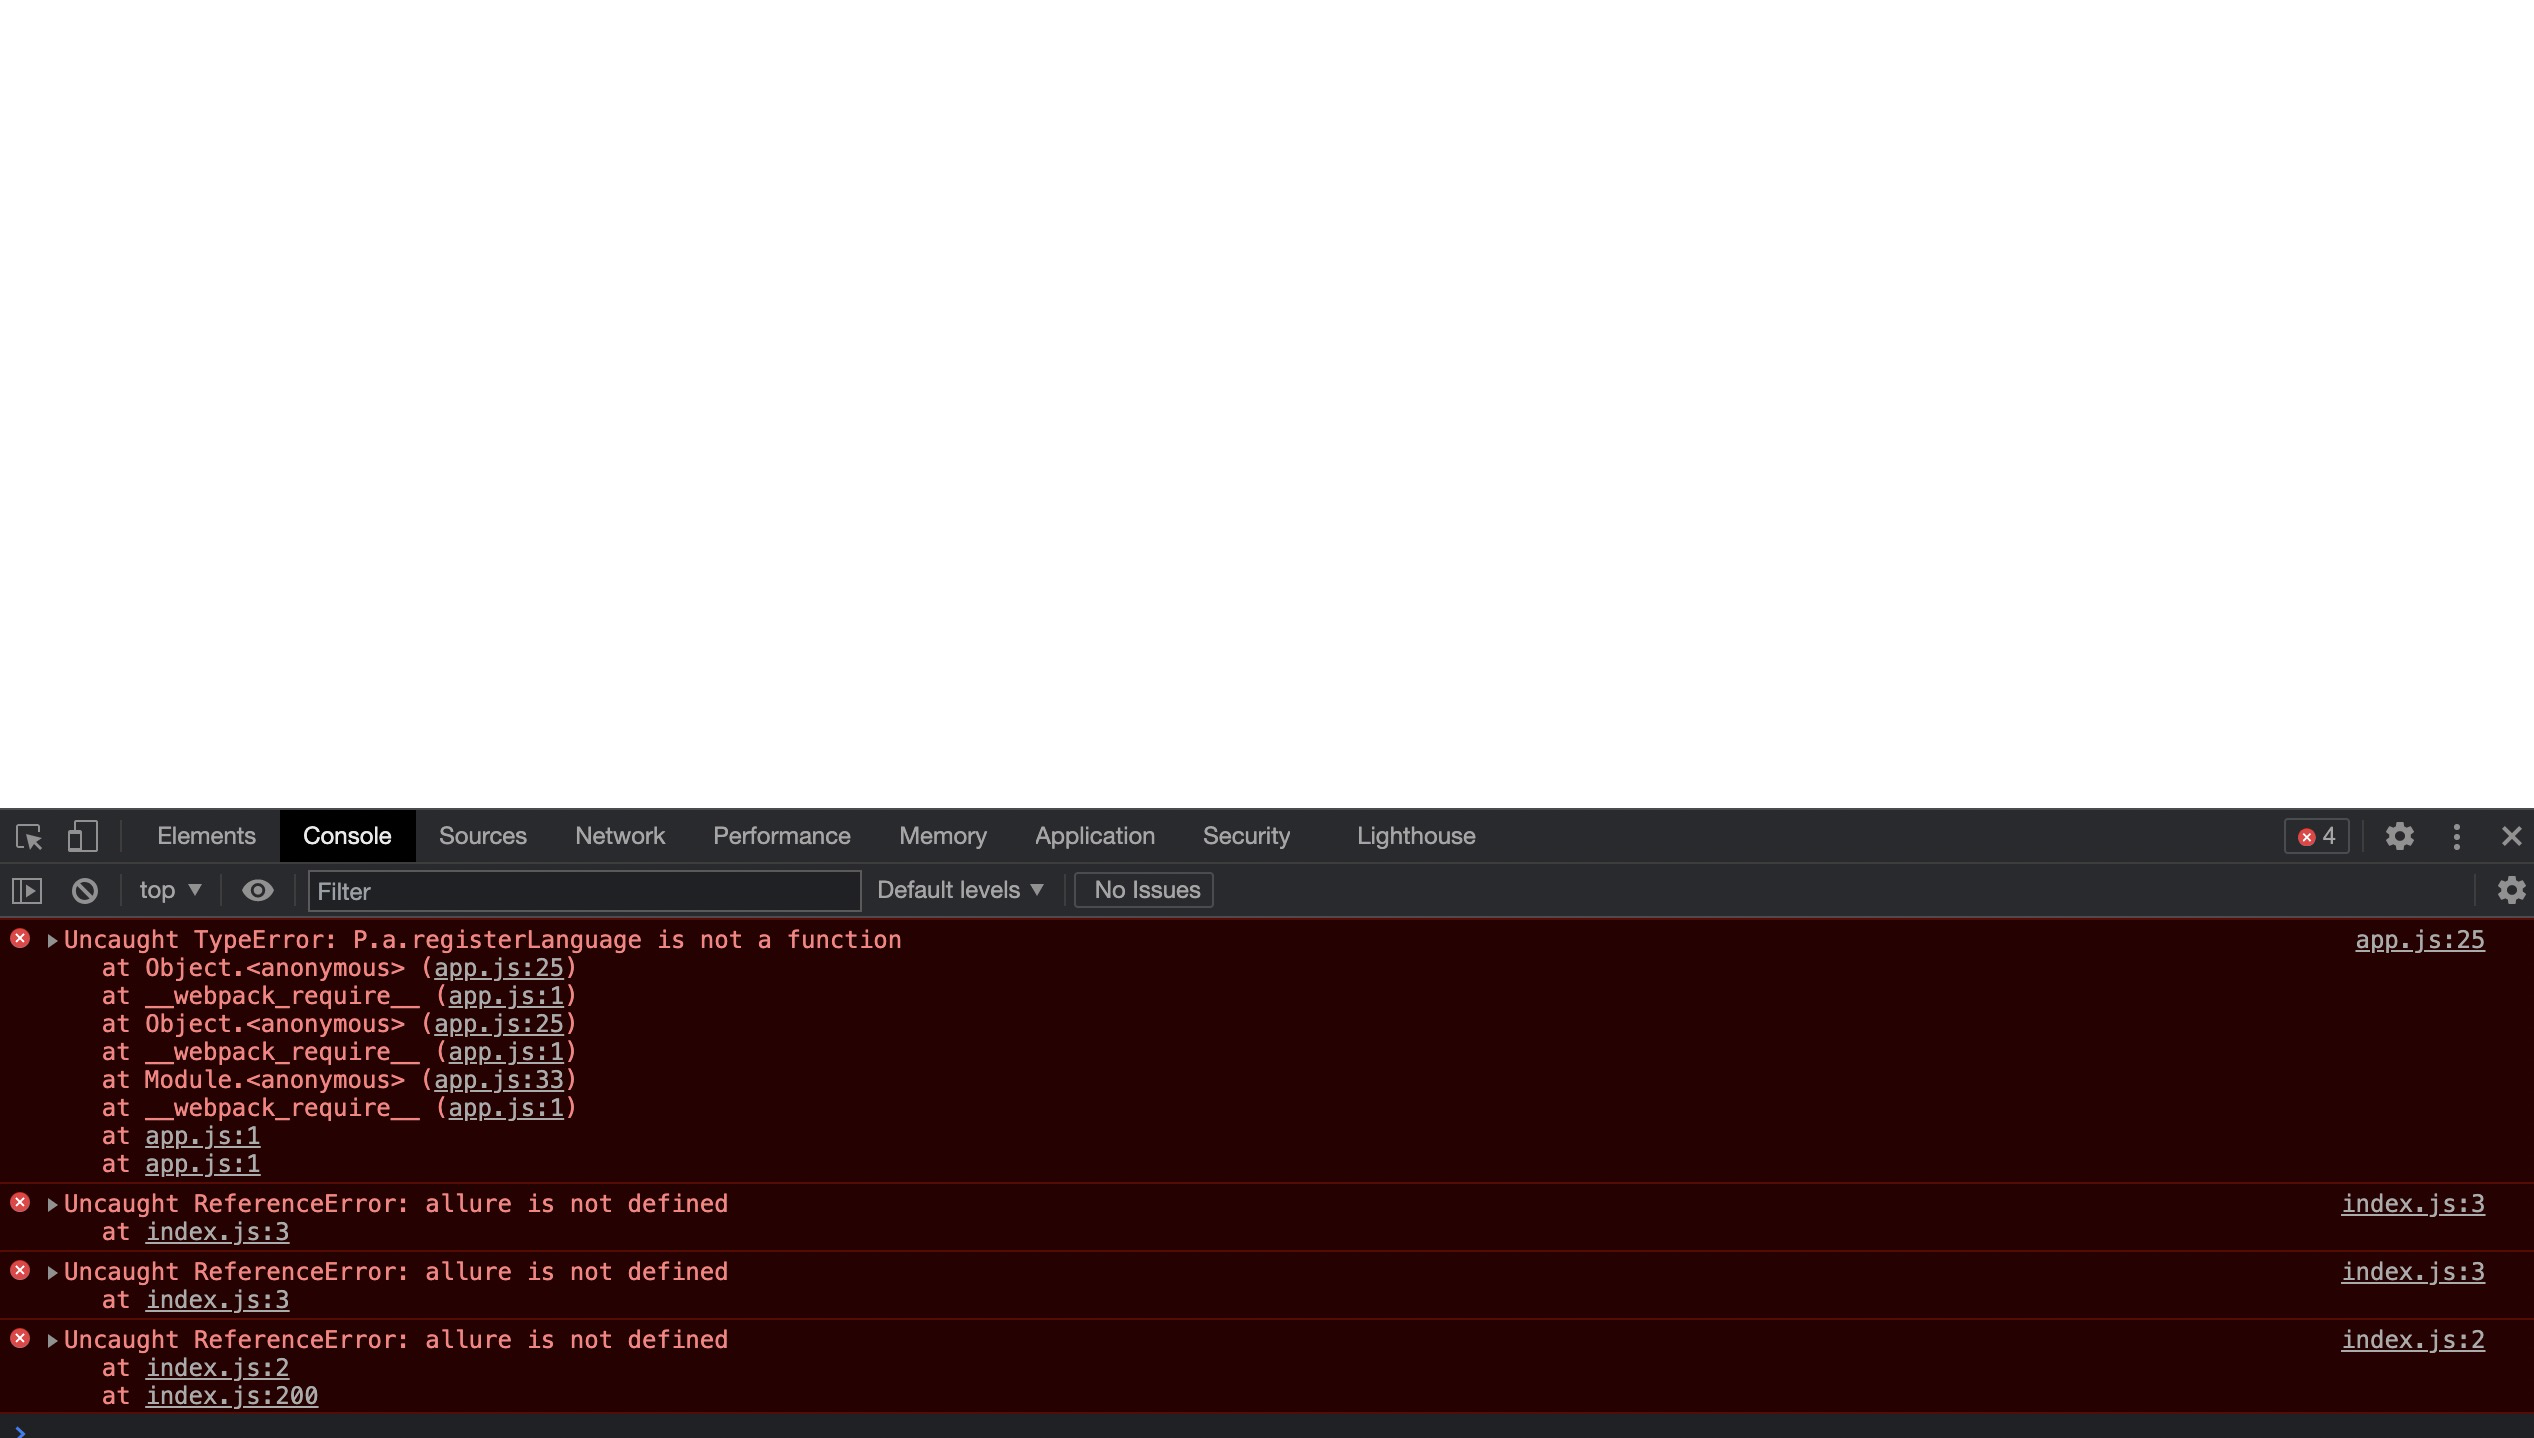Focus the console Filter input field
Viewport: 2534px width, 1438px height.
click(x=584, y=891)
